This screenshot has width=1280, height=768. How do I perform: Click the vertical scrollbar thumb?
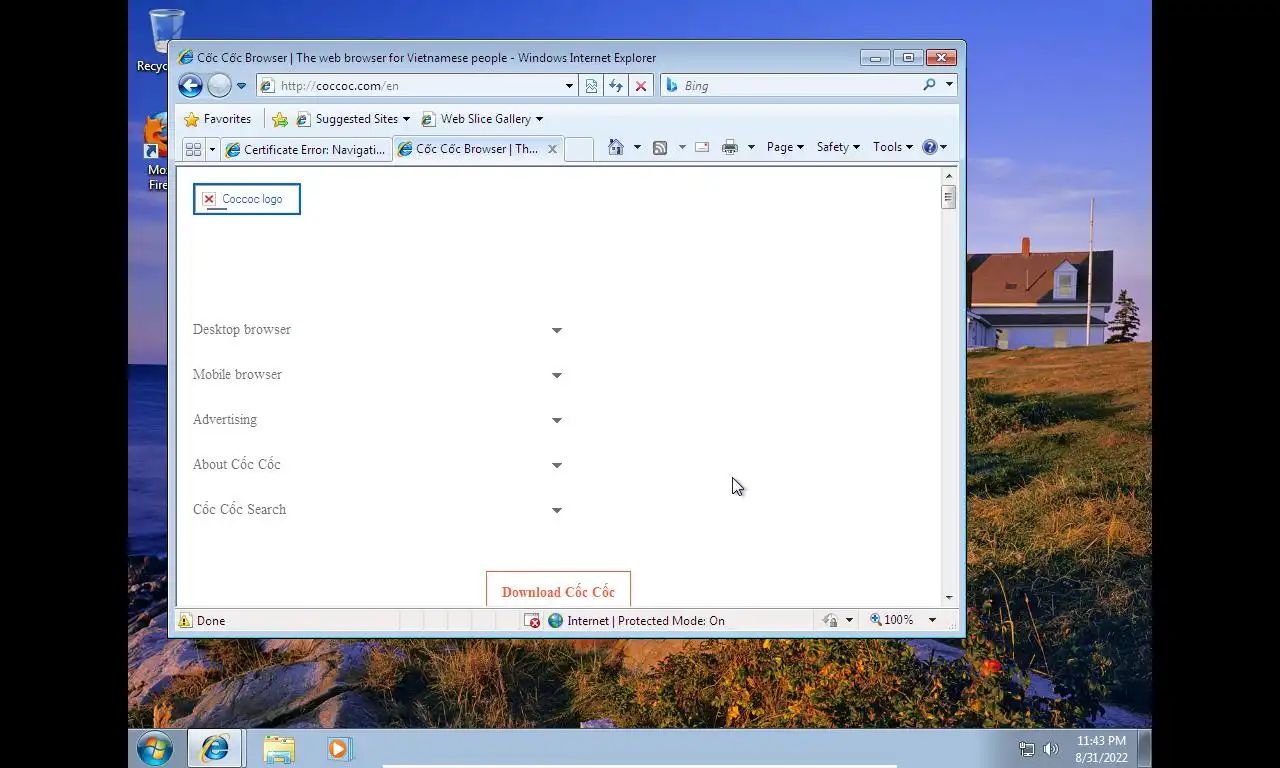[949, 197]
